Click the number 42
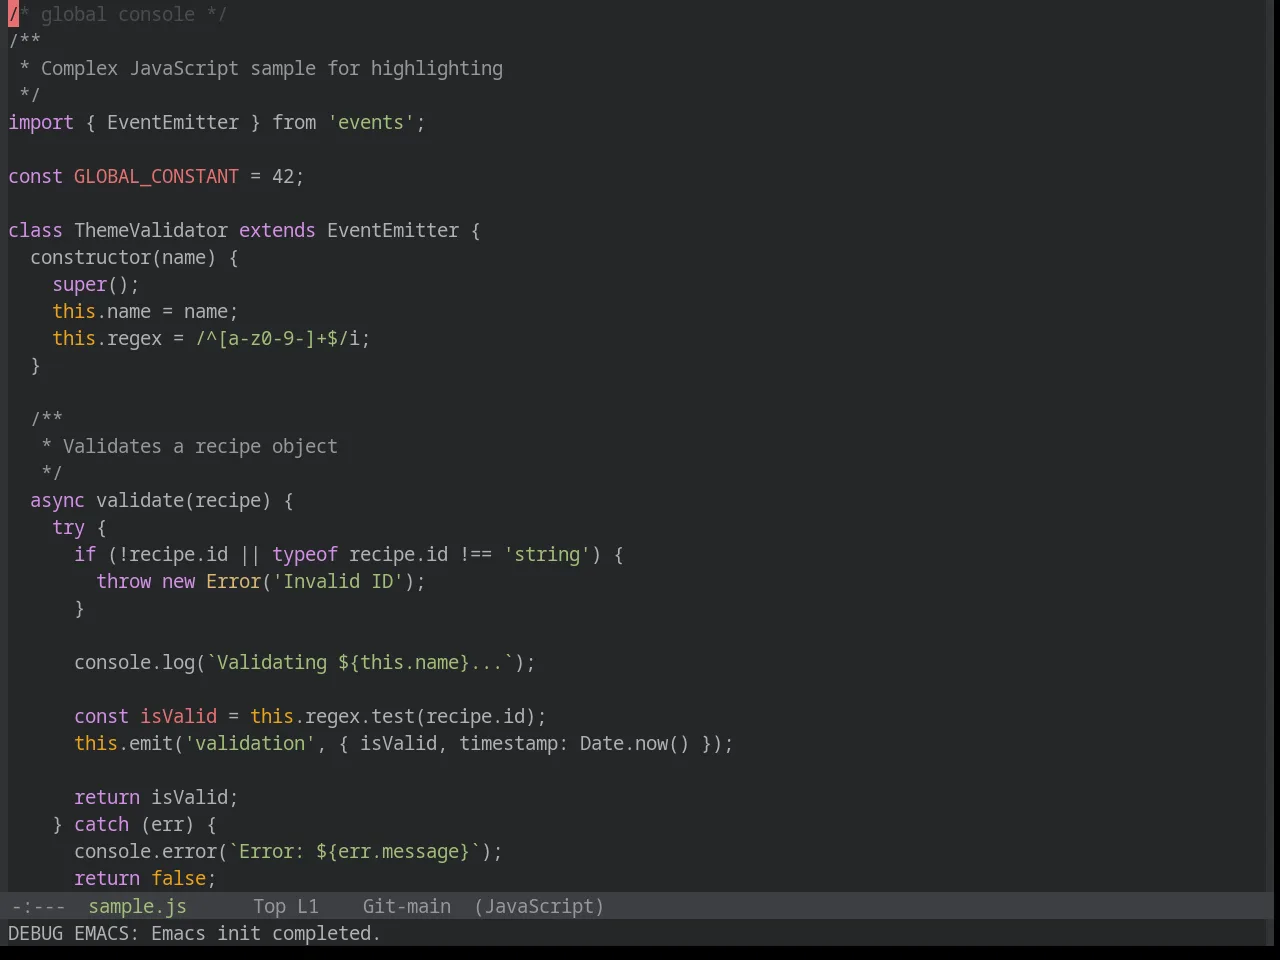The image size is (1280, 960). click(283, 176)
